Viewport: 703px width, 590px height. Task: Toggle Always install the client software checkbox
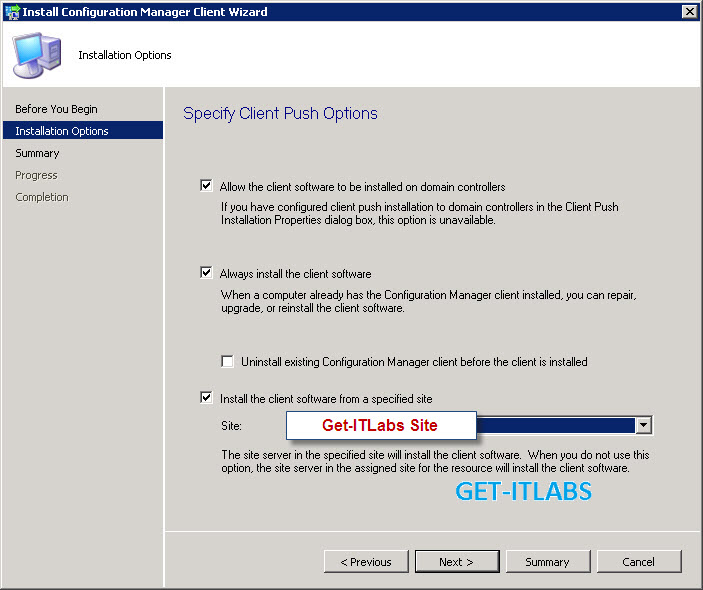tap(206, 273)
